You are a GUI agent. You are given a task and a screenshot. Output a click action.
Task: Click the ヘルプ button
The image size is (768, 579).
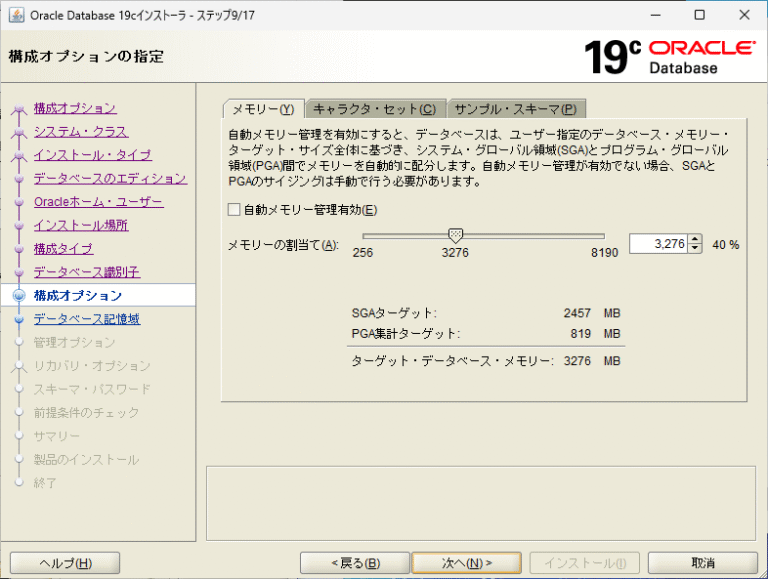point(65,563)
